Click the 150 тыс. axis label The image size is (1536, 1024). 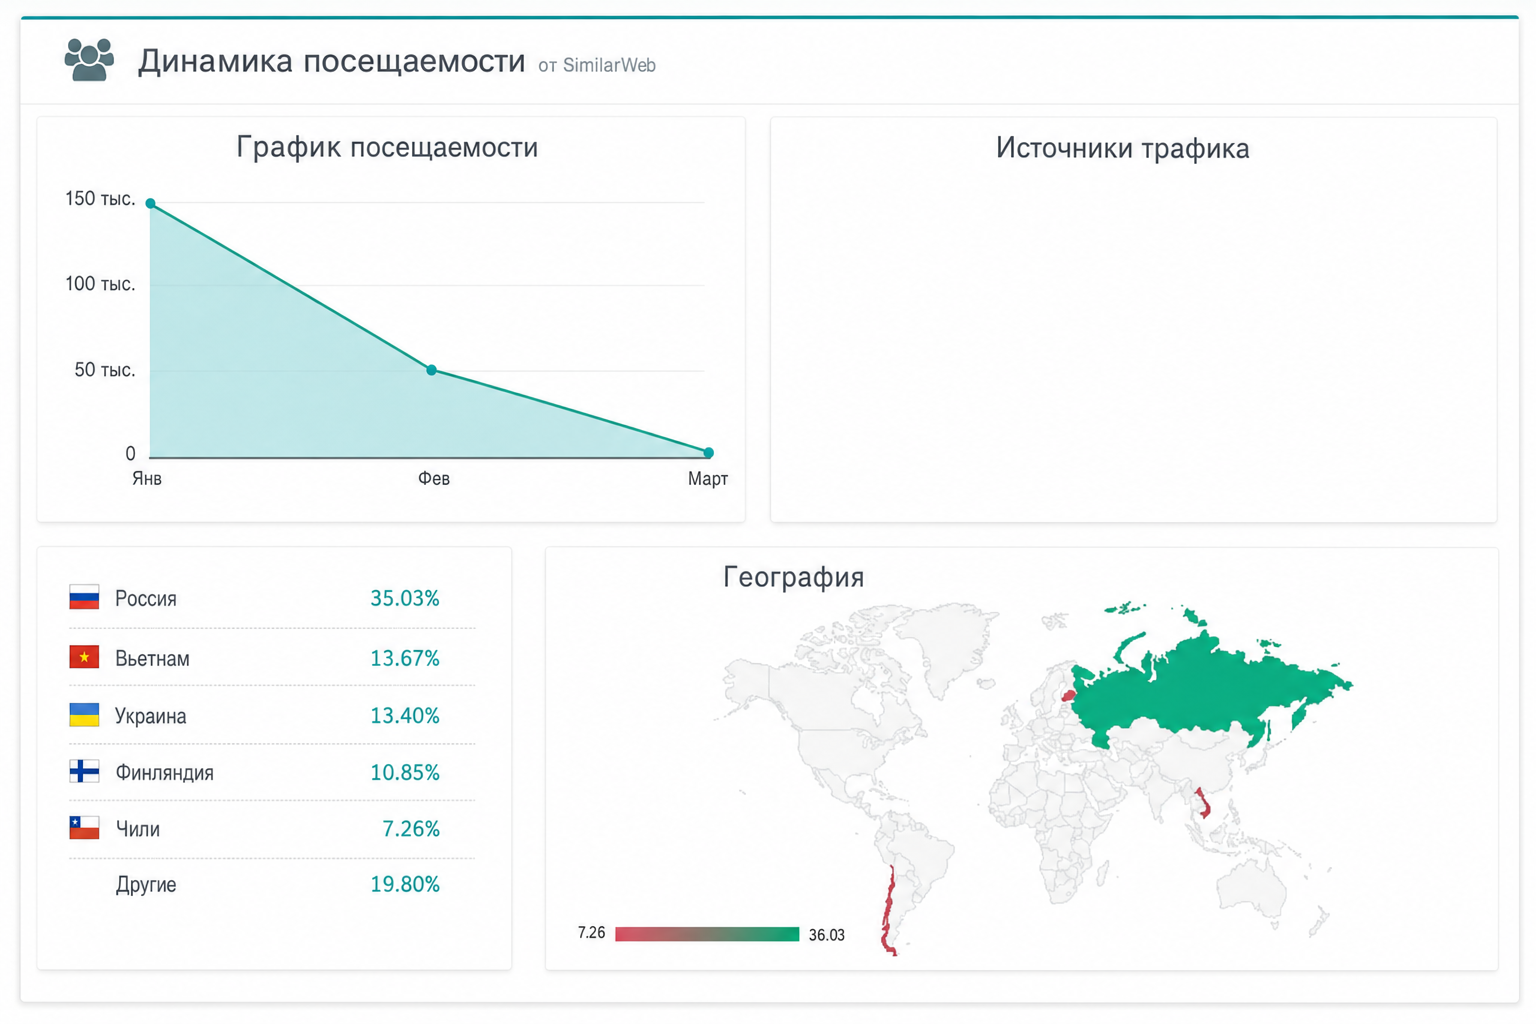100,199
